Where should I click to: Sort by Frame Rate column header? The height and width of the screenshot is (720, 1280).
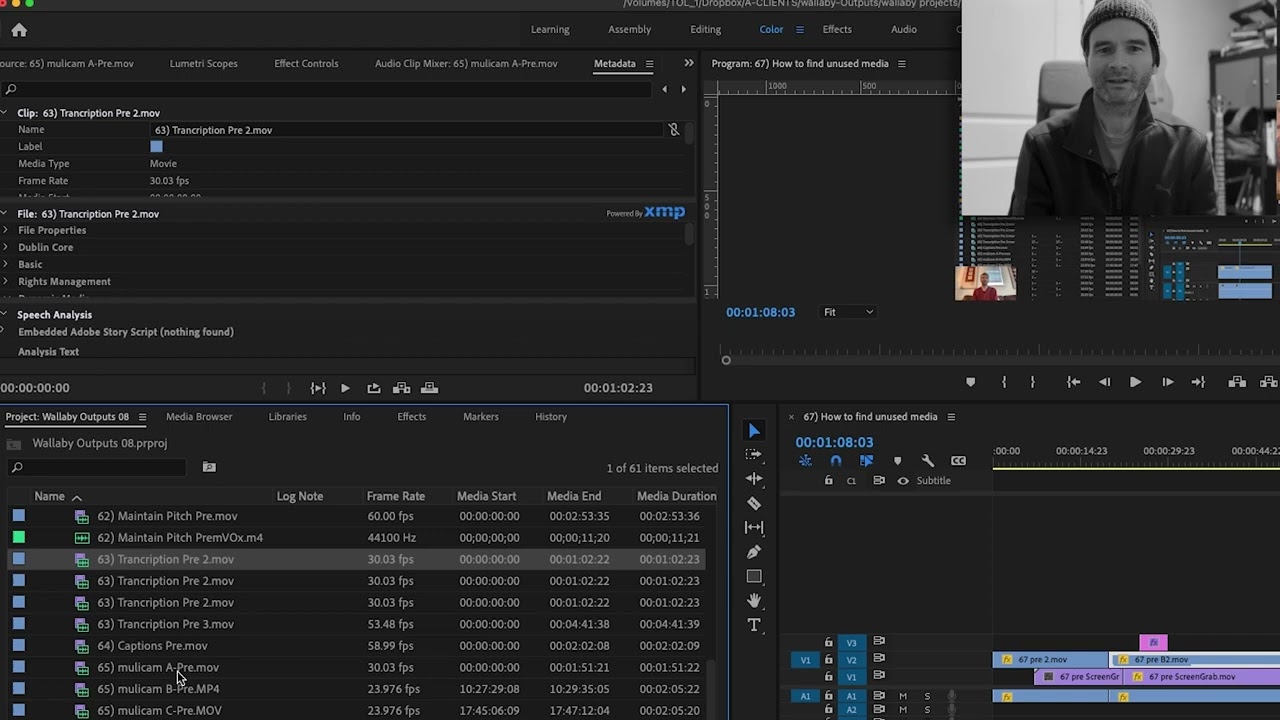click(x=396, y=496)
